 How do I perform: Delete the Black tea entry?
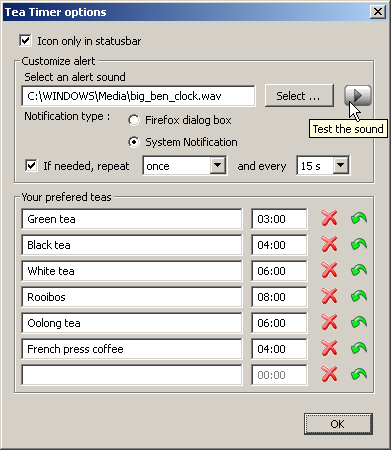329,245
